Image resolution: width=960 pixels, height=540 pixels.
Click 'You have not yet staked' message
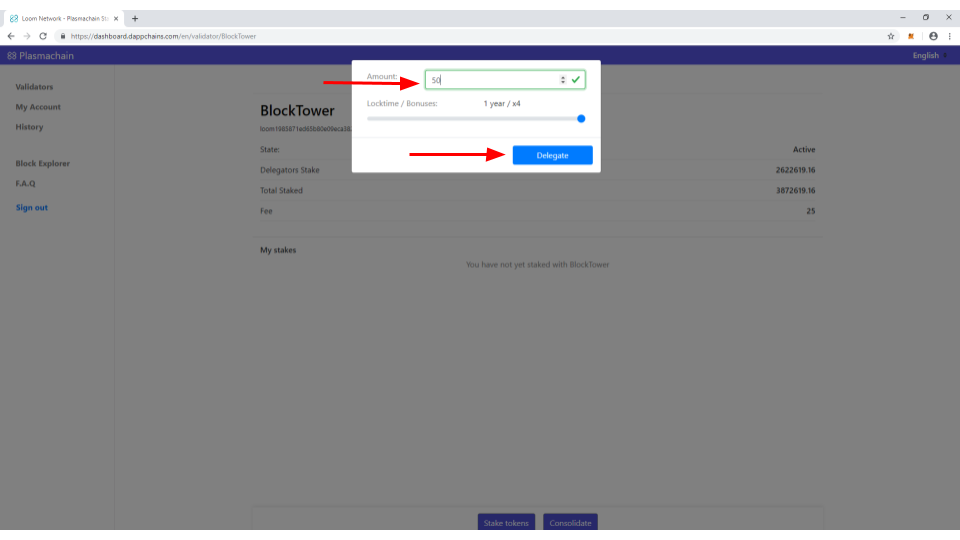tap(538, 264)
